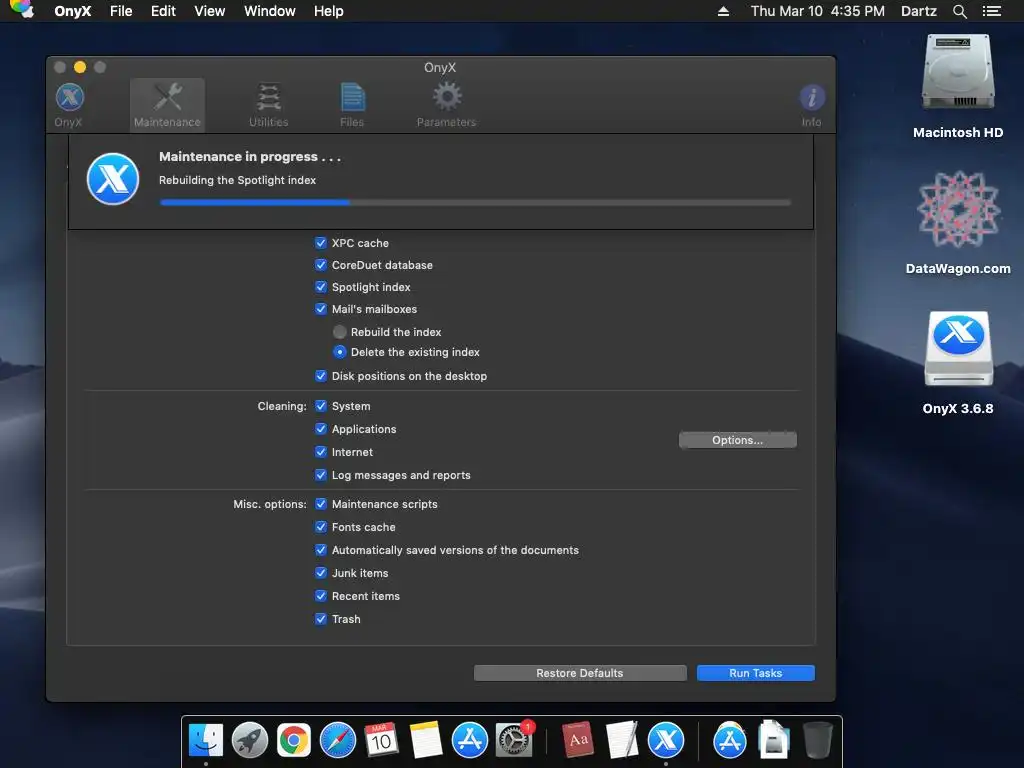Image resolution: width=1024 pixels, height=768 pixels.
Task: Open Notification Center in menu bar
Action: [992, 11]
